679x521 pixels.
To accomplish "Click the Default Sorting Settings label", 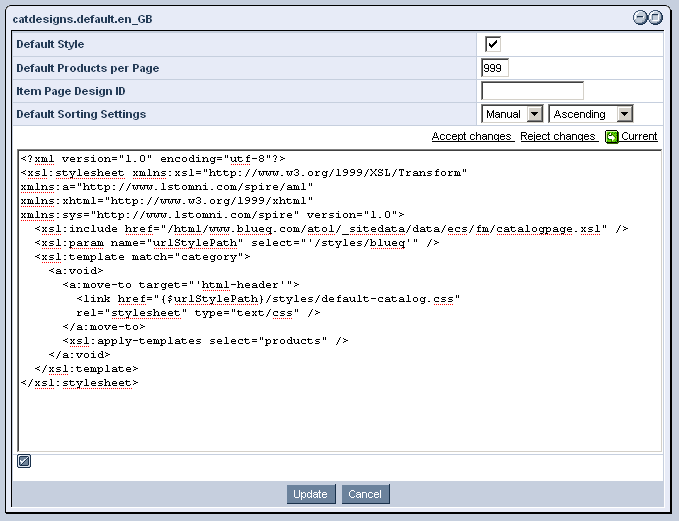I will (81, 114).
